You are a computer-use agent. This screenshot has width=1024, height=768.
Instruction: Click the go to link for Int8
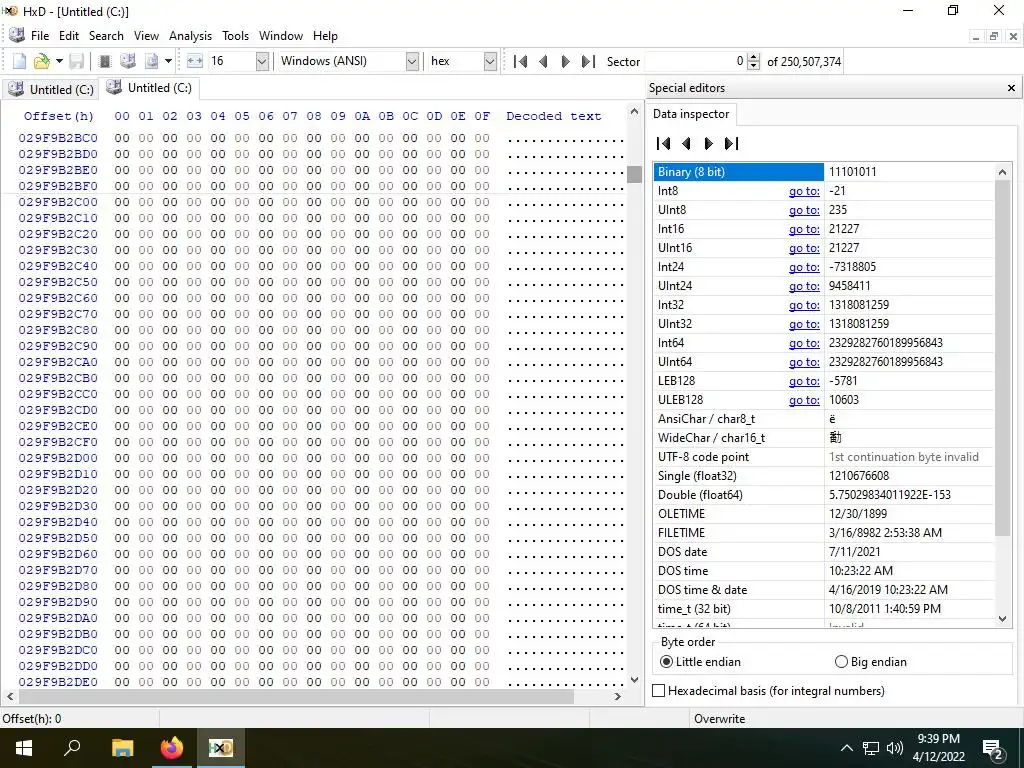tap(804, 191)
